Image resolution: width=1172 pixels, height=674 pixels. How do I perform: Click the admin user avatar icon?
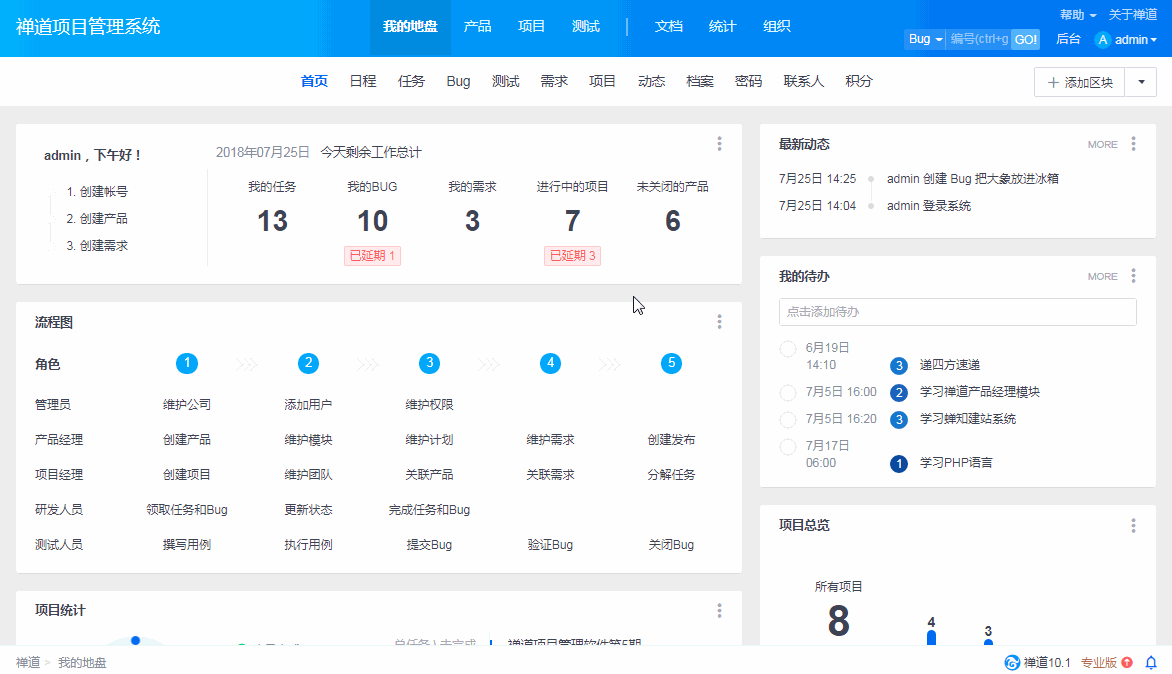[1103, 40]
